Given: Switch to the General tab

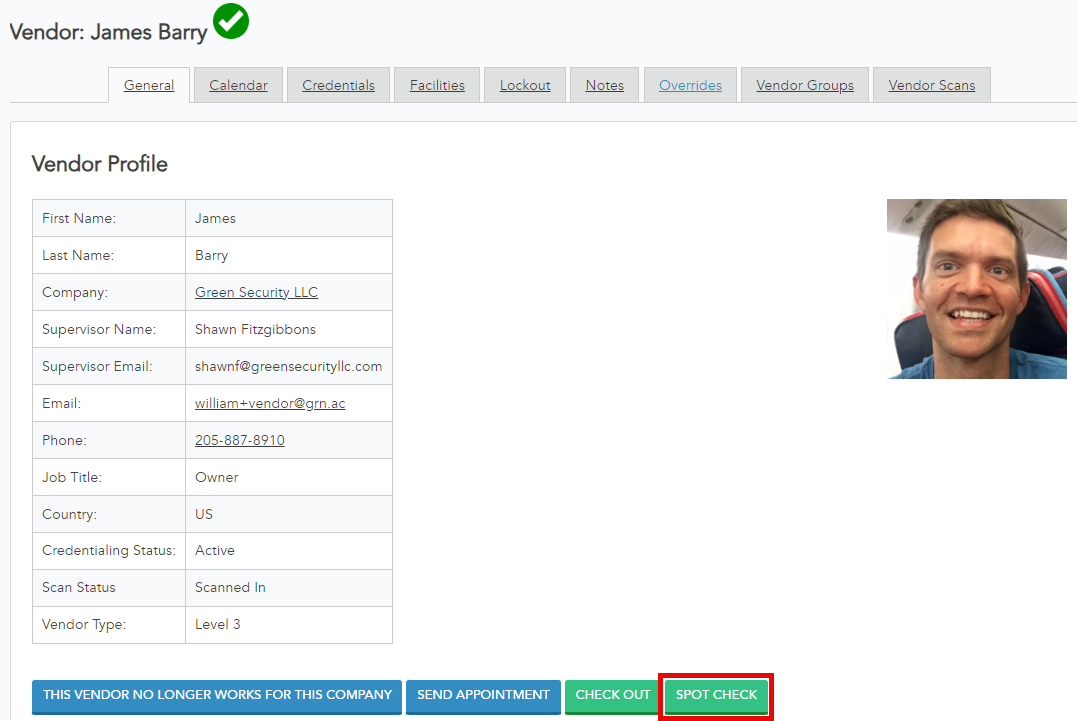Looking at the screenshot, I should click(148, 85).
